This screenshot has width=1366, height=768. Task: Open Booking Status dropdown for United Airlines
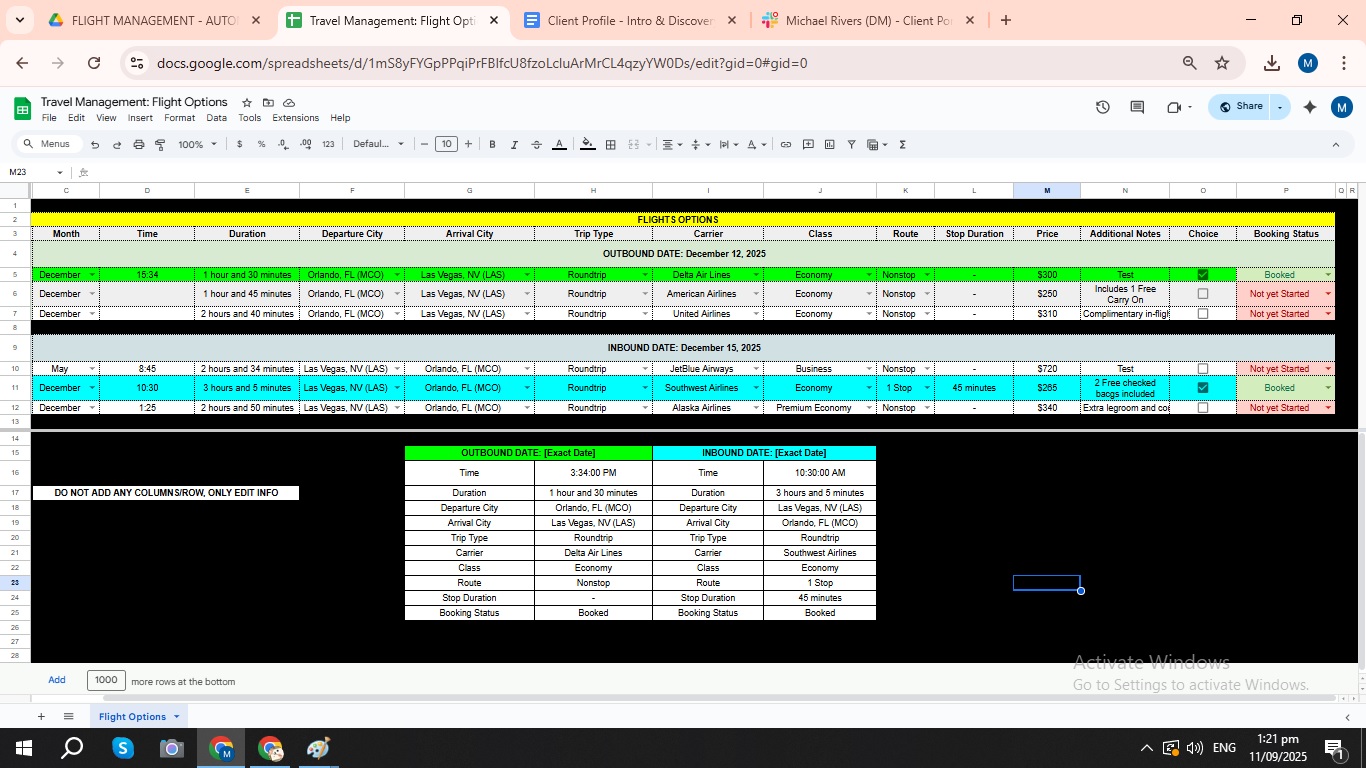1328,314
